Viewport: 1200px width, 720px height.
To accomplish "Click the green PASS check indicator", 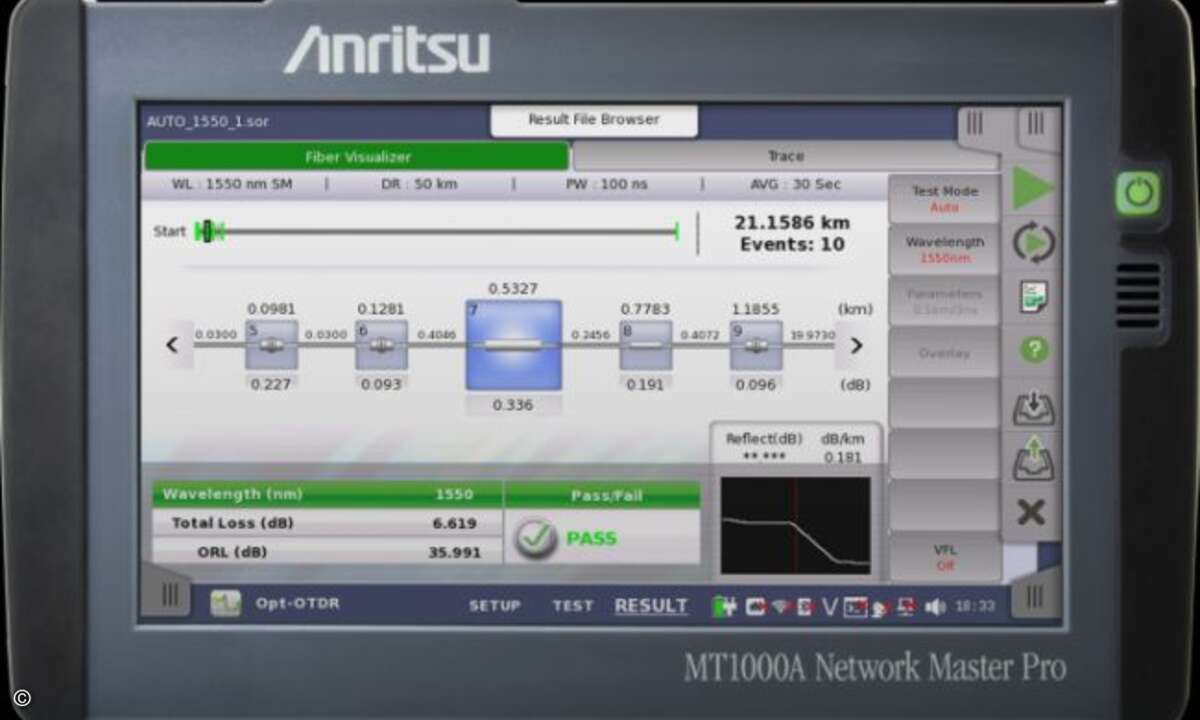I will click(536, 539).
